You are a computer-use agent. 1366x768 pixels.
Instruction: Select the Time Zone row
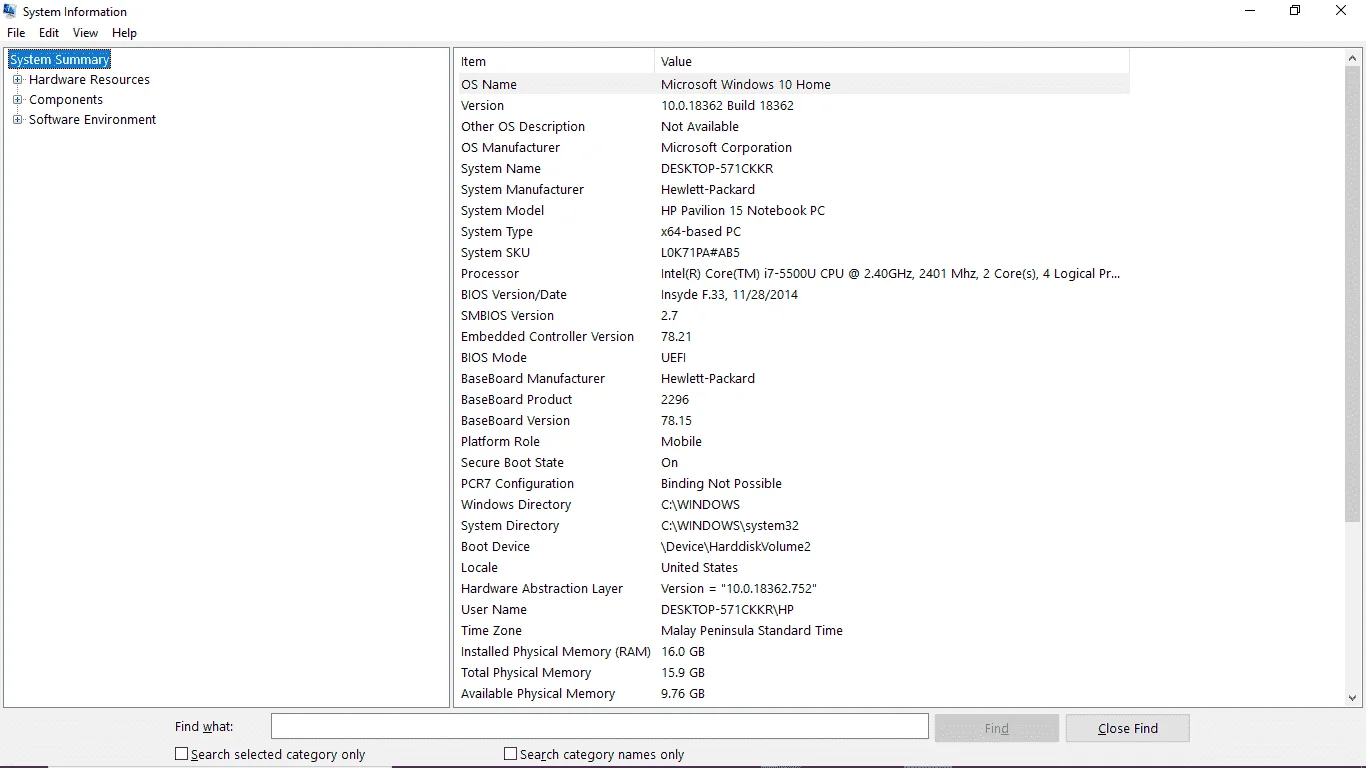(x=794, y=631)
